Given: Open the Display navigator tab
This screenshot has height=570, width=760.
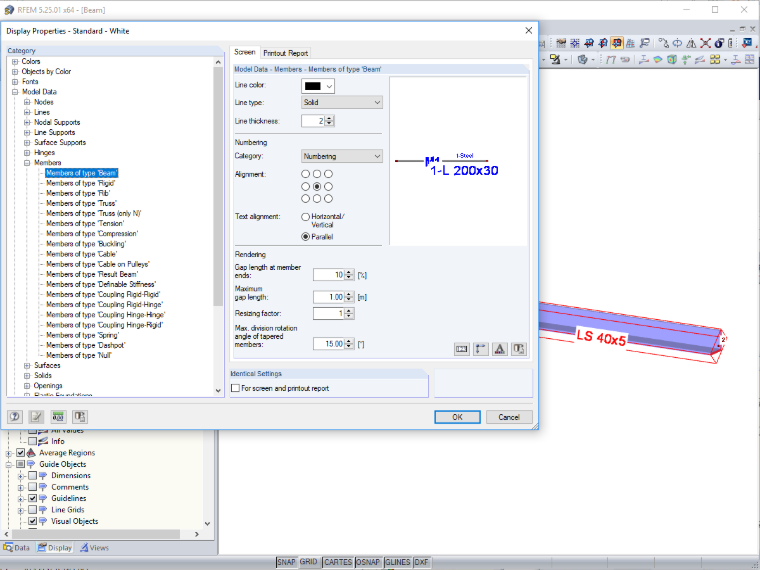Looking at the screenshot, I should pos(55,548).
